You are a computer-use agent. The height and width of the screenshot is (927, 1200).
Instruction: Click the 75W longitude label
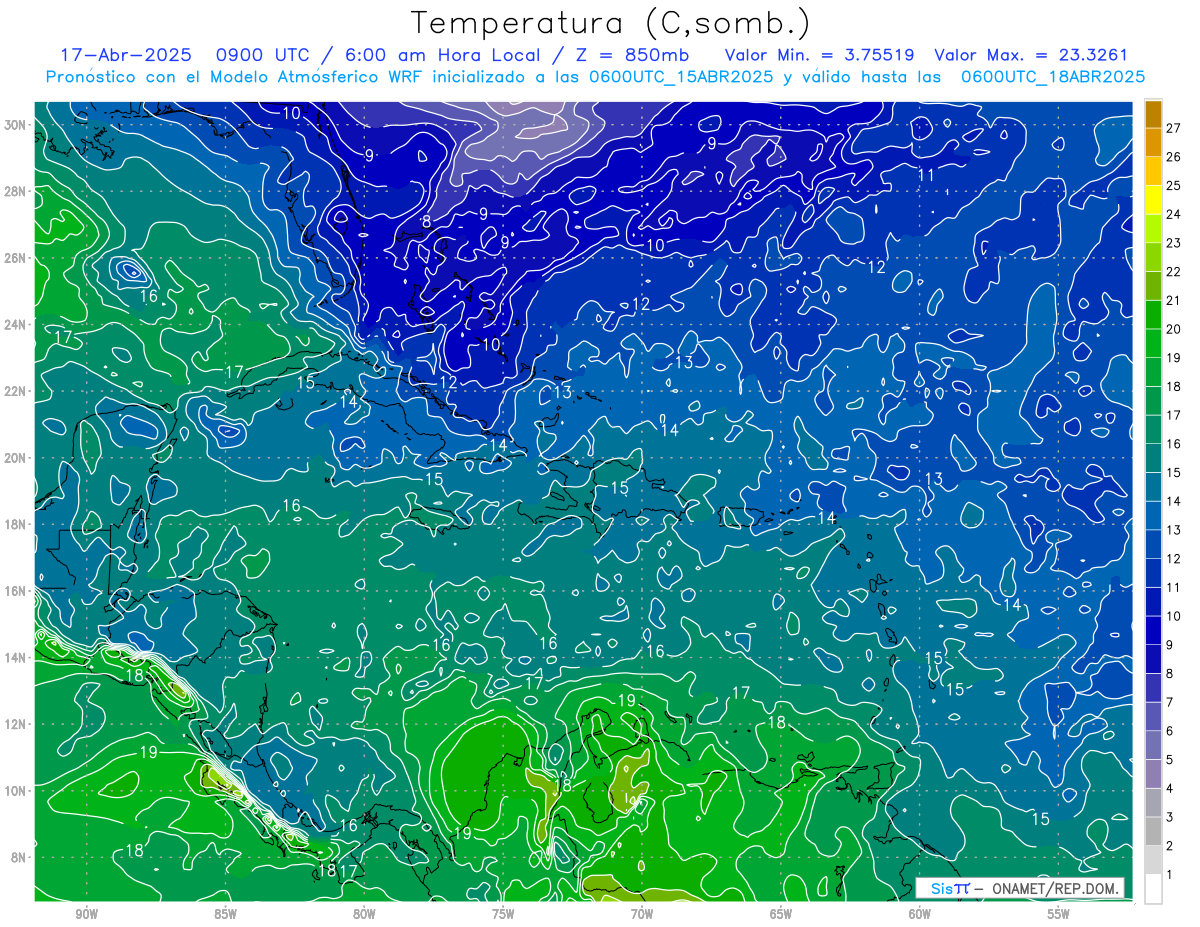(x=503, y=914)
